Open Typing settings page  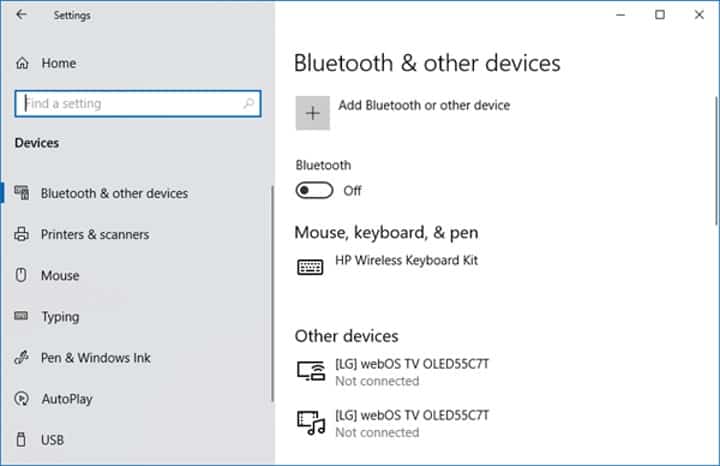60,317
